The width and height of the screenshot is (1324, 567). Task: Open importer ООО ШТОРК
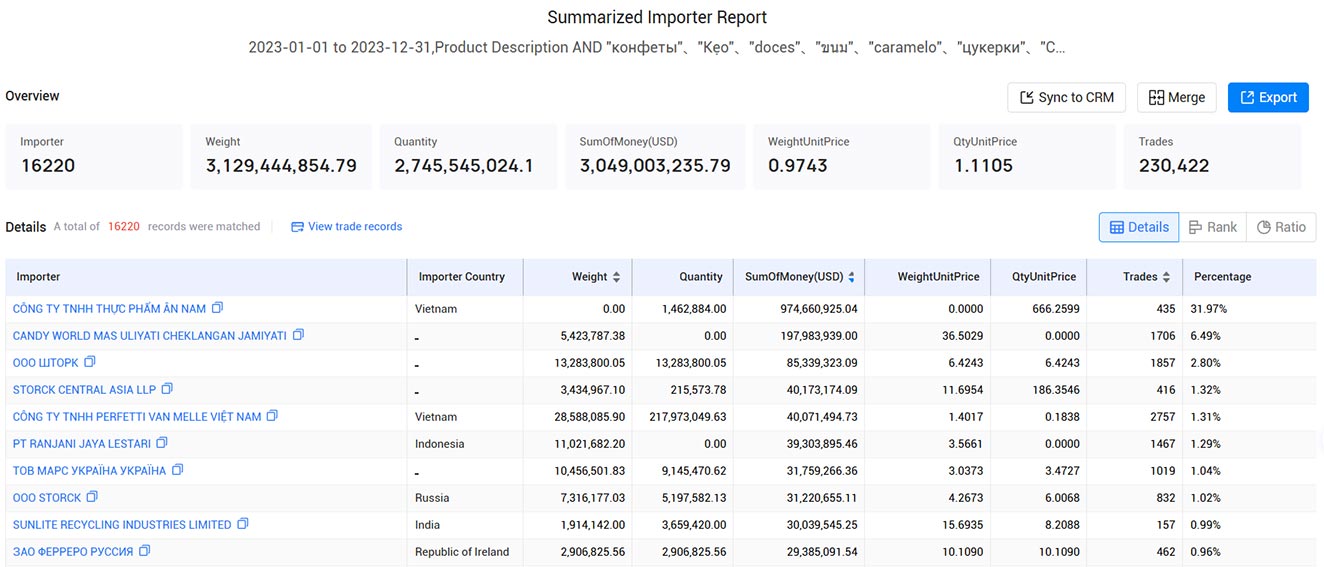tap(46, 363)
